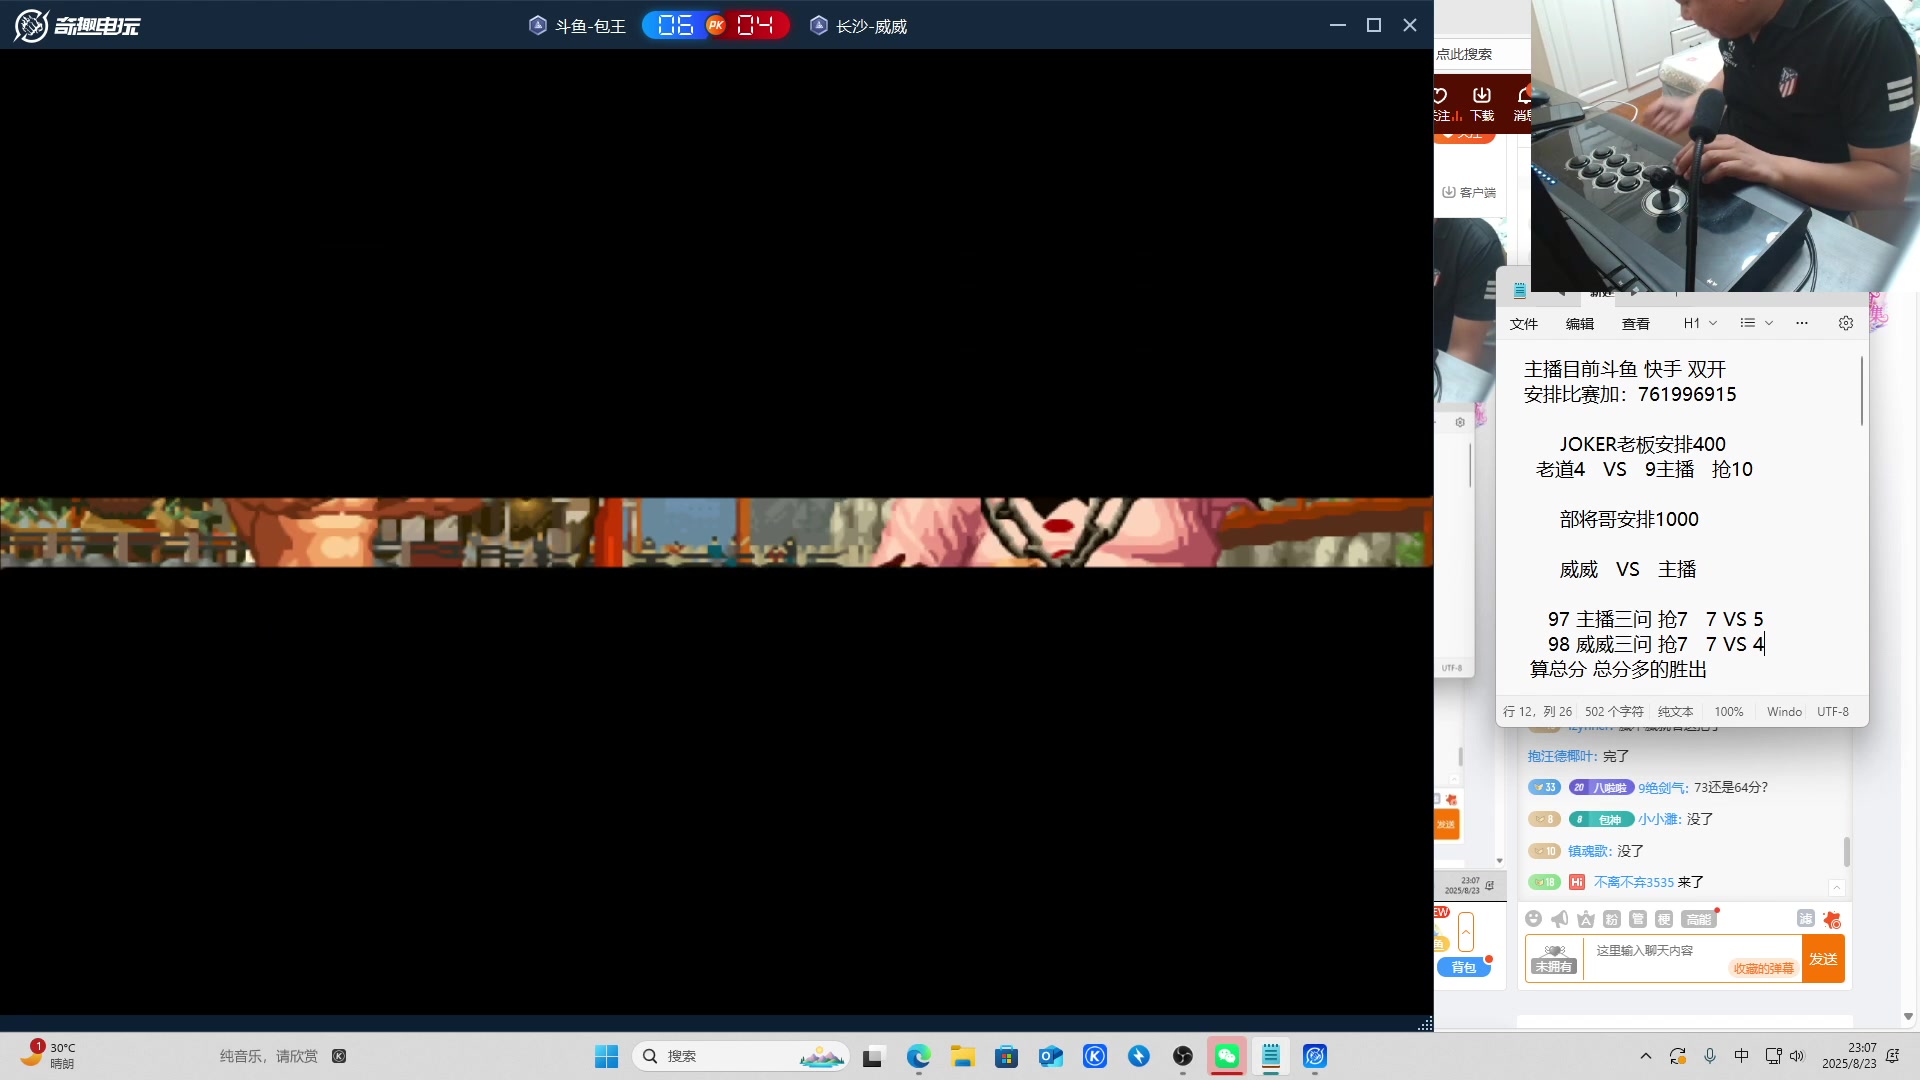Click the Notepad vertical scrollbar thumb
The width and height of the screenshot is (1920, 1080).
tap(1862, 390)
